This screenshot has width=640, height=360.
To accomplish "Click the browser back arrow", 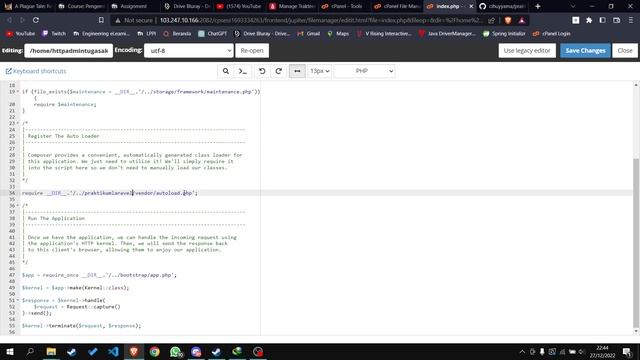I will (9, 20).
